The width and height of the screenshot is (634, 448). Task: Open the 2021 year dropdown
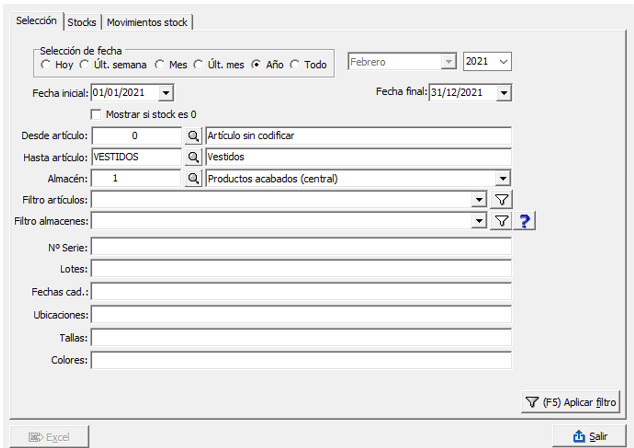click(x=503, y=62)
